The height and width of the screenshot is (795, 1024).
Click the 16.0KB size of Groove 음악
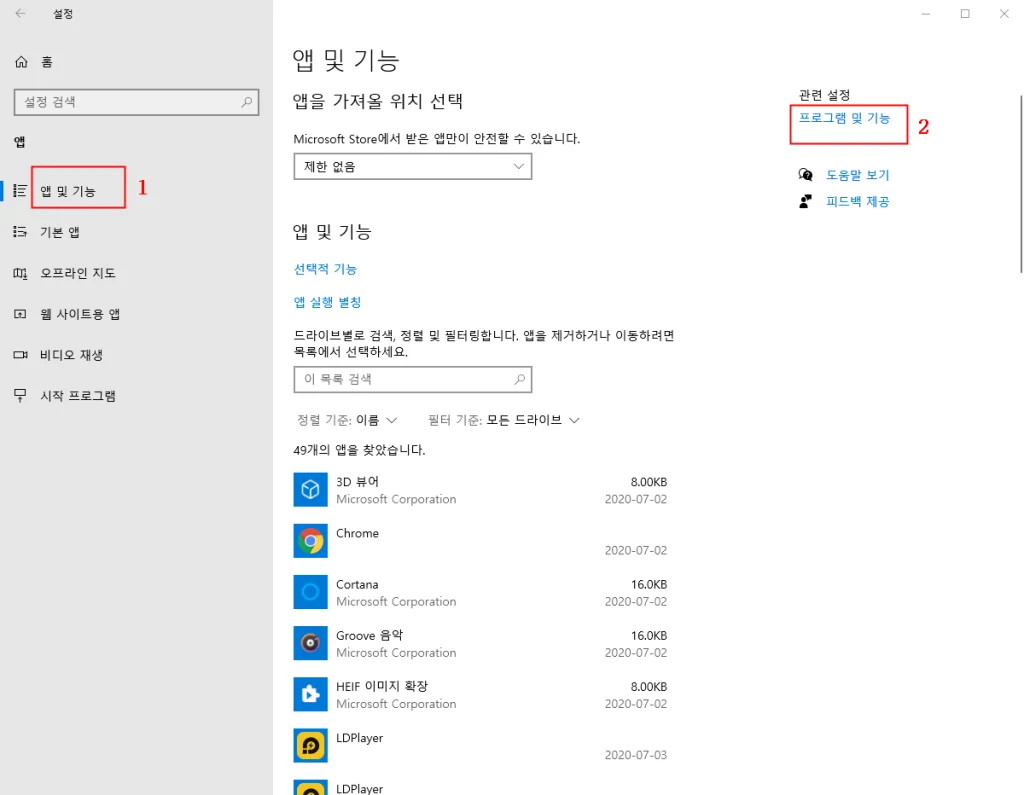pos(648,635)
